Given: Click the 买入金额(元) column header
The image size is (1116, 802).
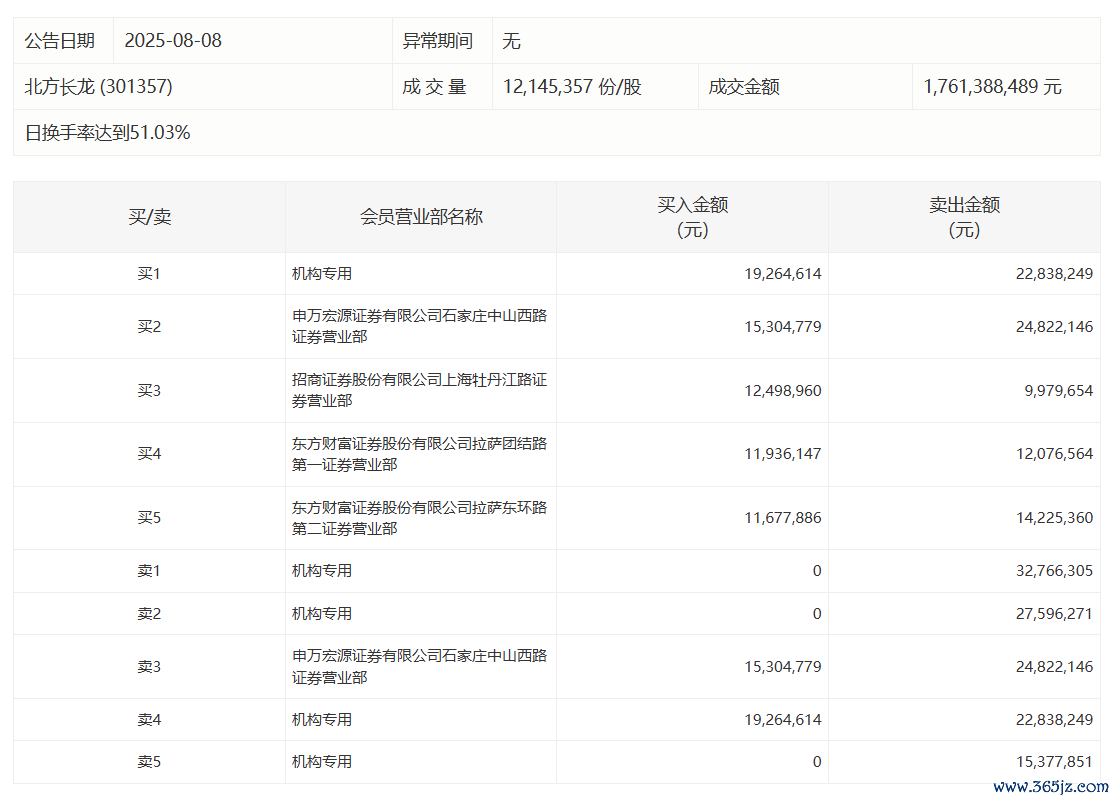Looking at the screenshot, I should point(693,217).
